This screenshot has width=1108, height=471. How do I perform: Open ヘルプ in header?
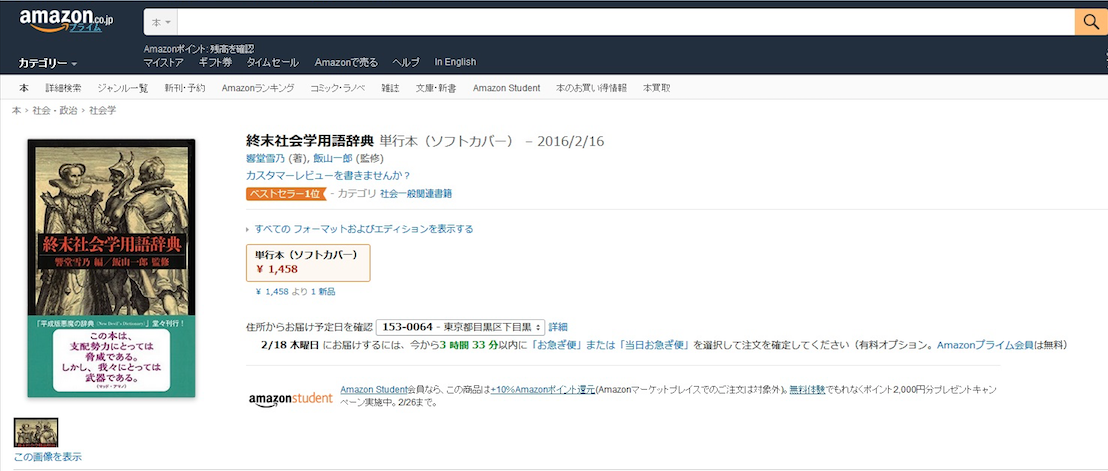[x=406, y=62]
